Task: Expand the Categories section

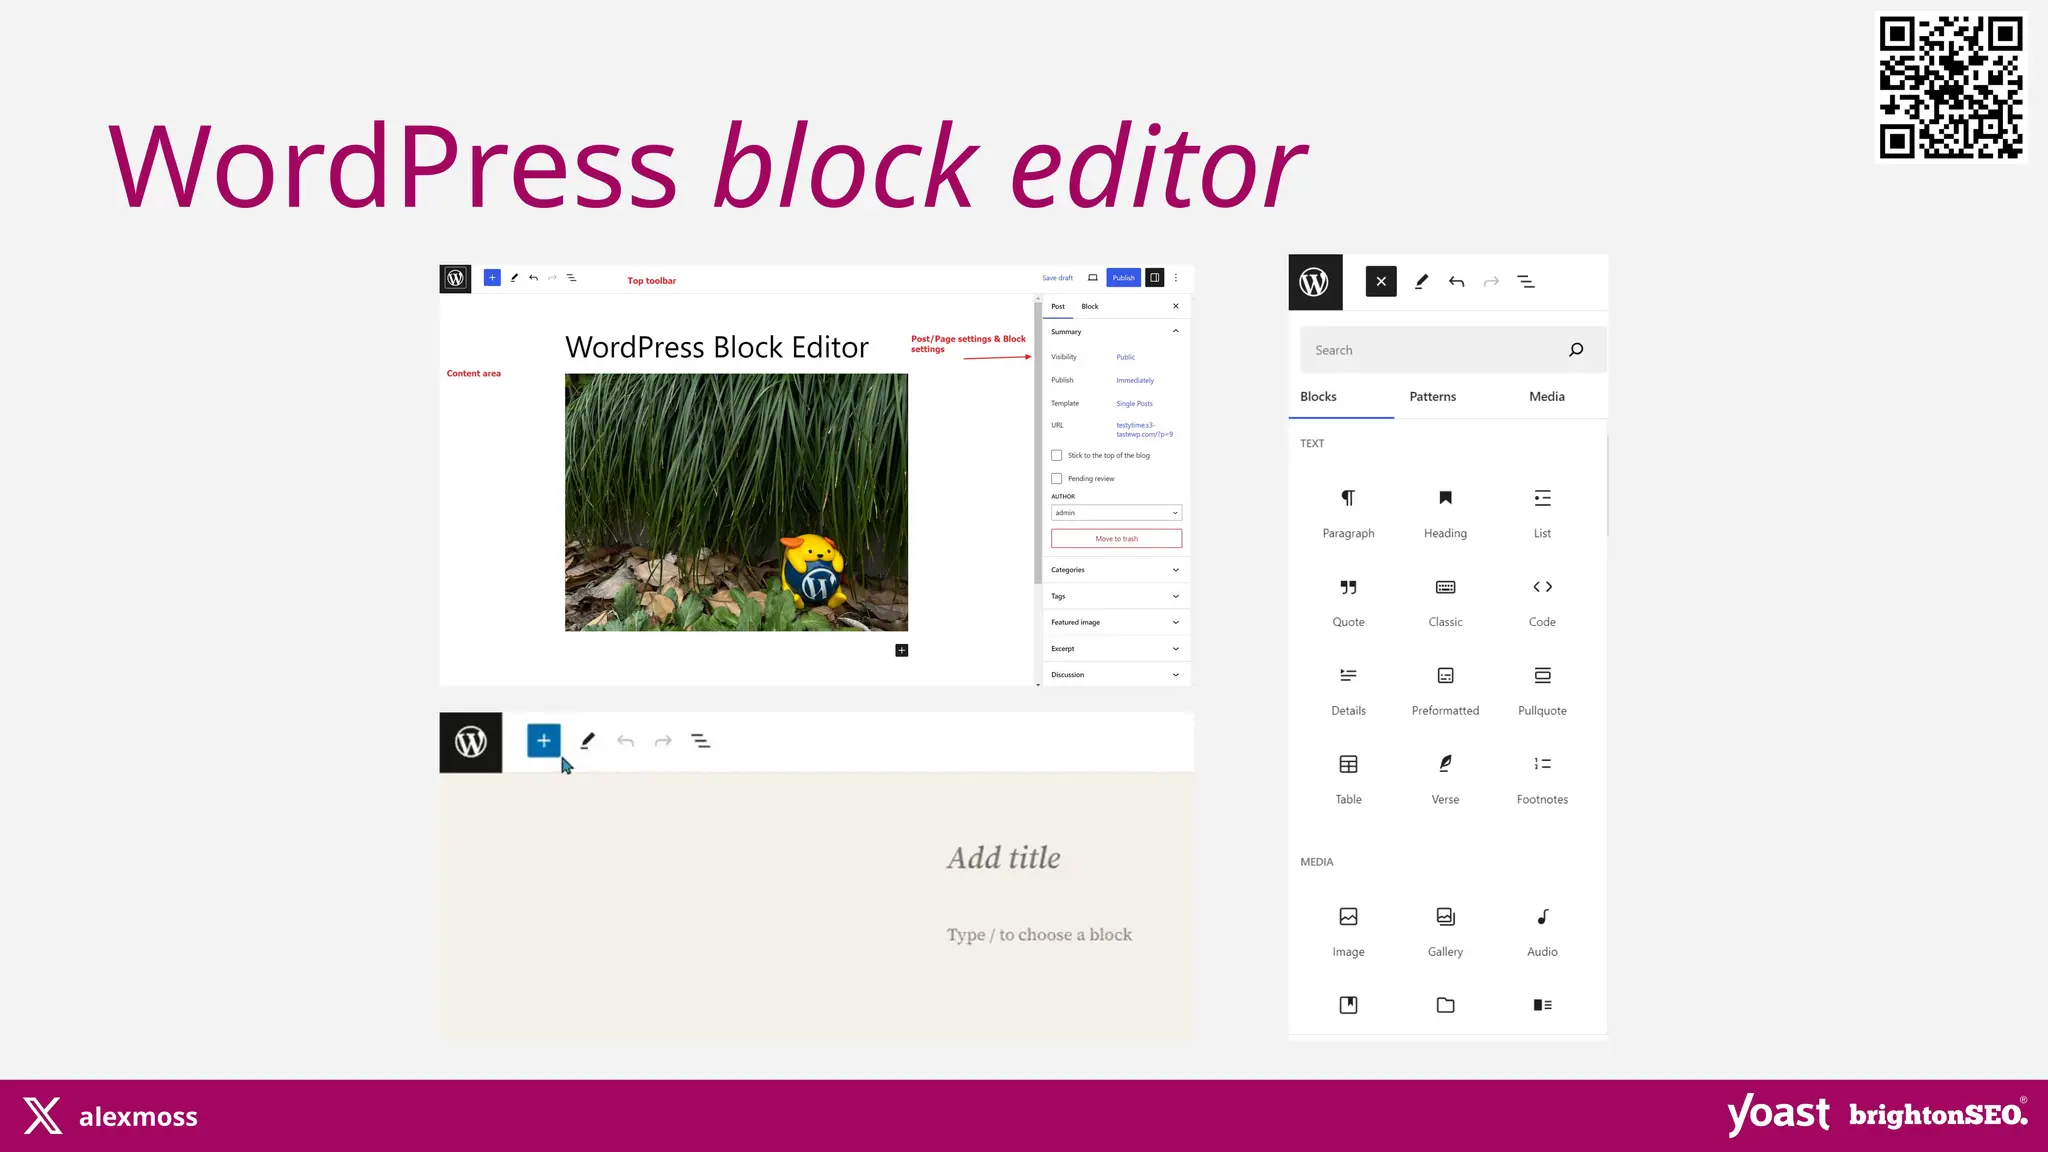Action: 1115,570
